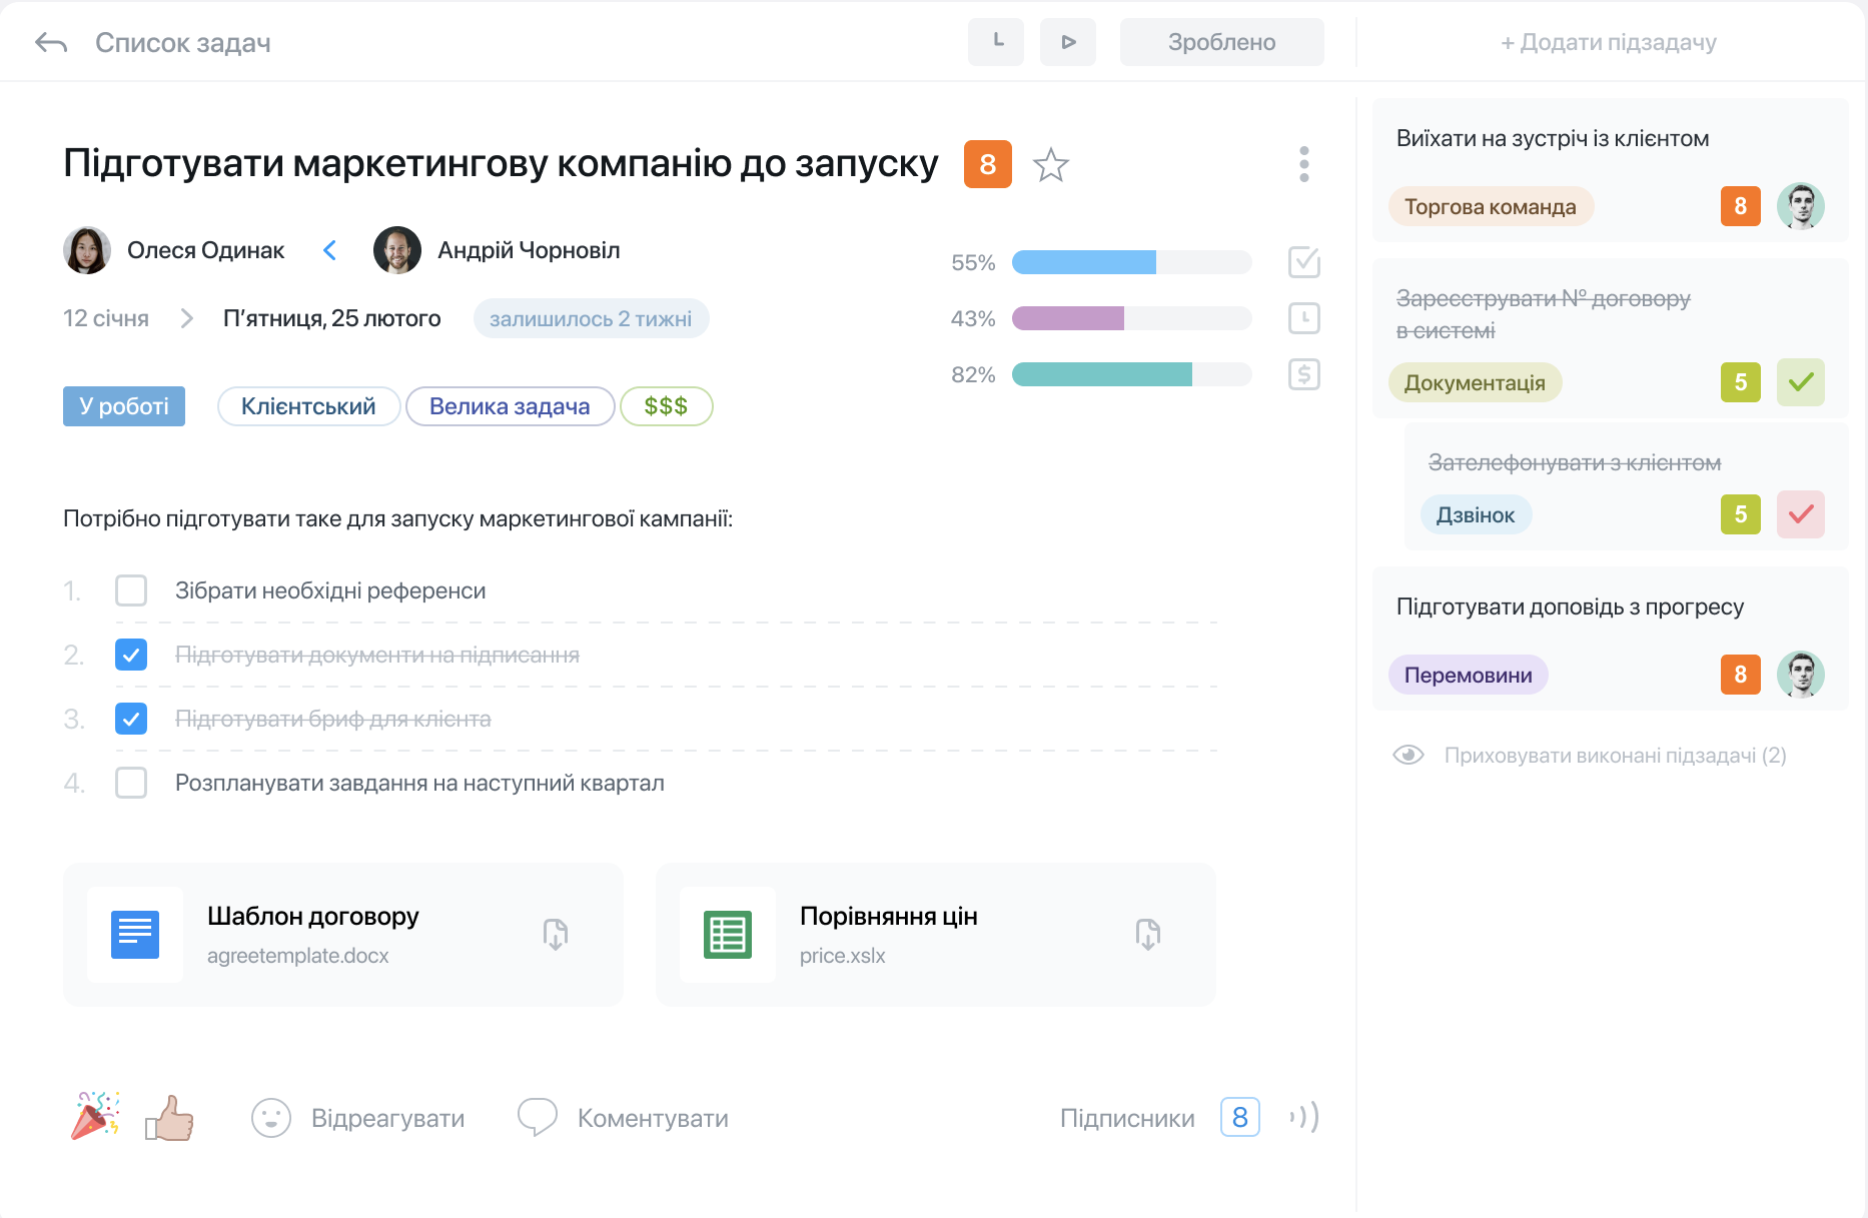Click Додати підзадачу to add subtask
The width and height of the screenshot is (1868, 1218).
click(x=1608, y=42)
